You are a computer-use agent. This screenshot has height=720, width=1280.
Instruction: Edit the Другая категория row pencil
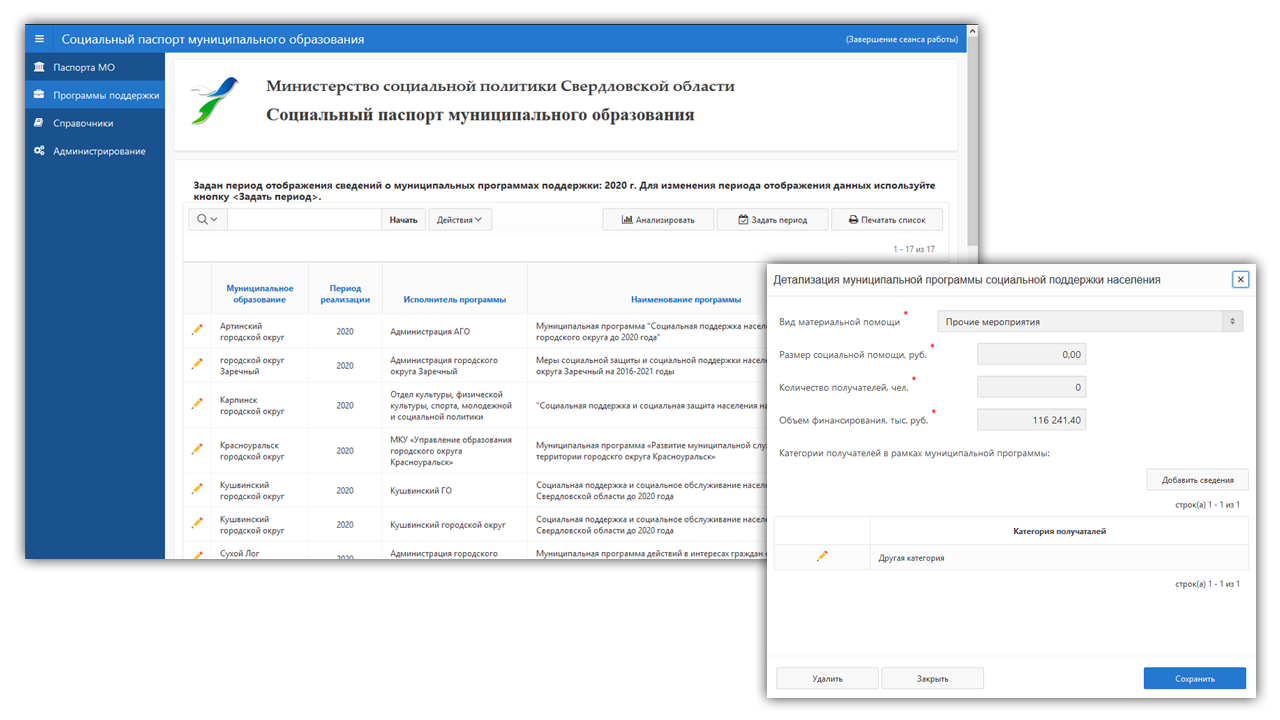[822, 556]
